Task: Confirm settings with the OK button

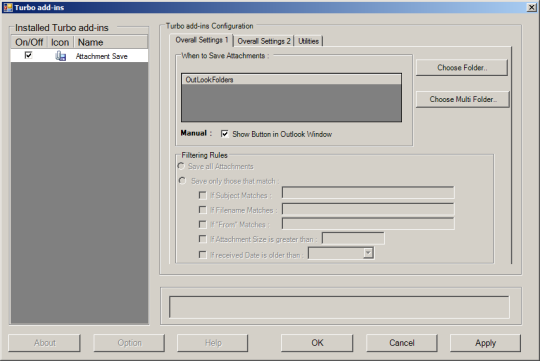Action: coord(317,343)
